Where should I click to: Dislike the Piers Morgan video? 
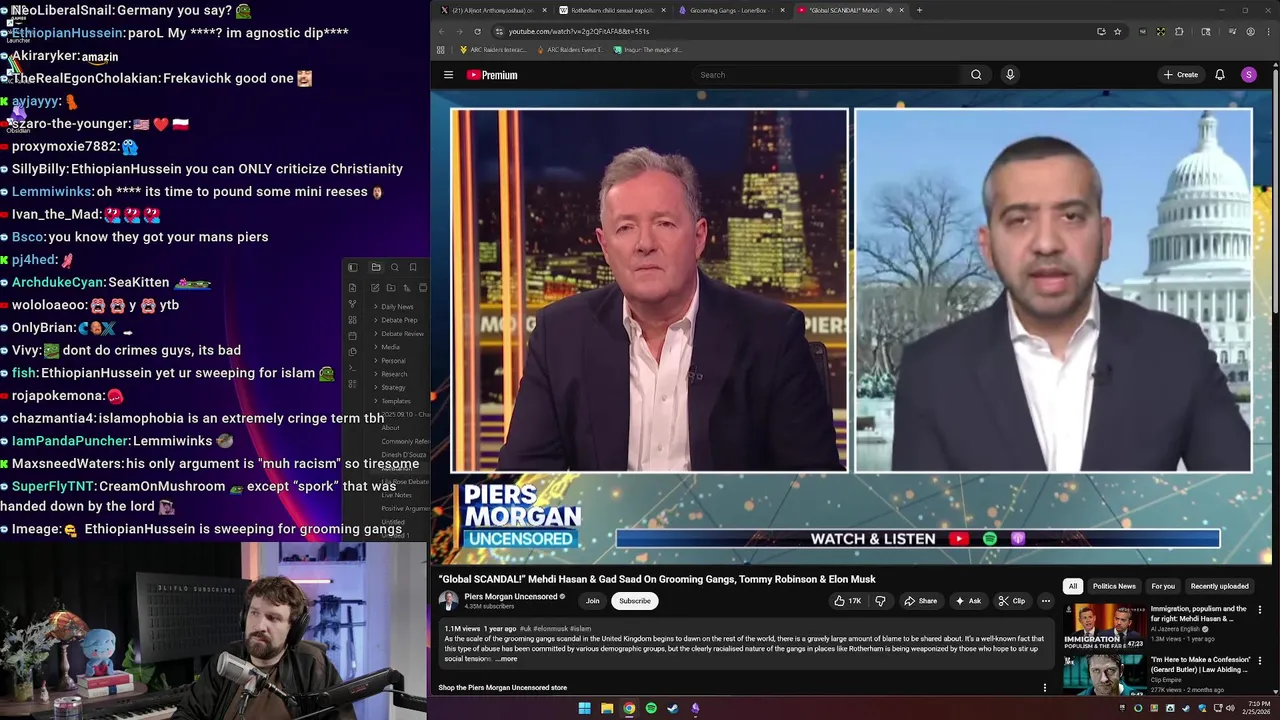coord(880,601)
